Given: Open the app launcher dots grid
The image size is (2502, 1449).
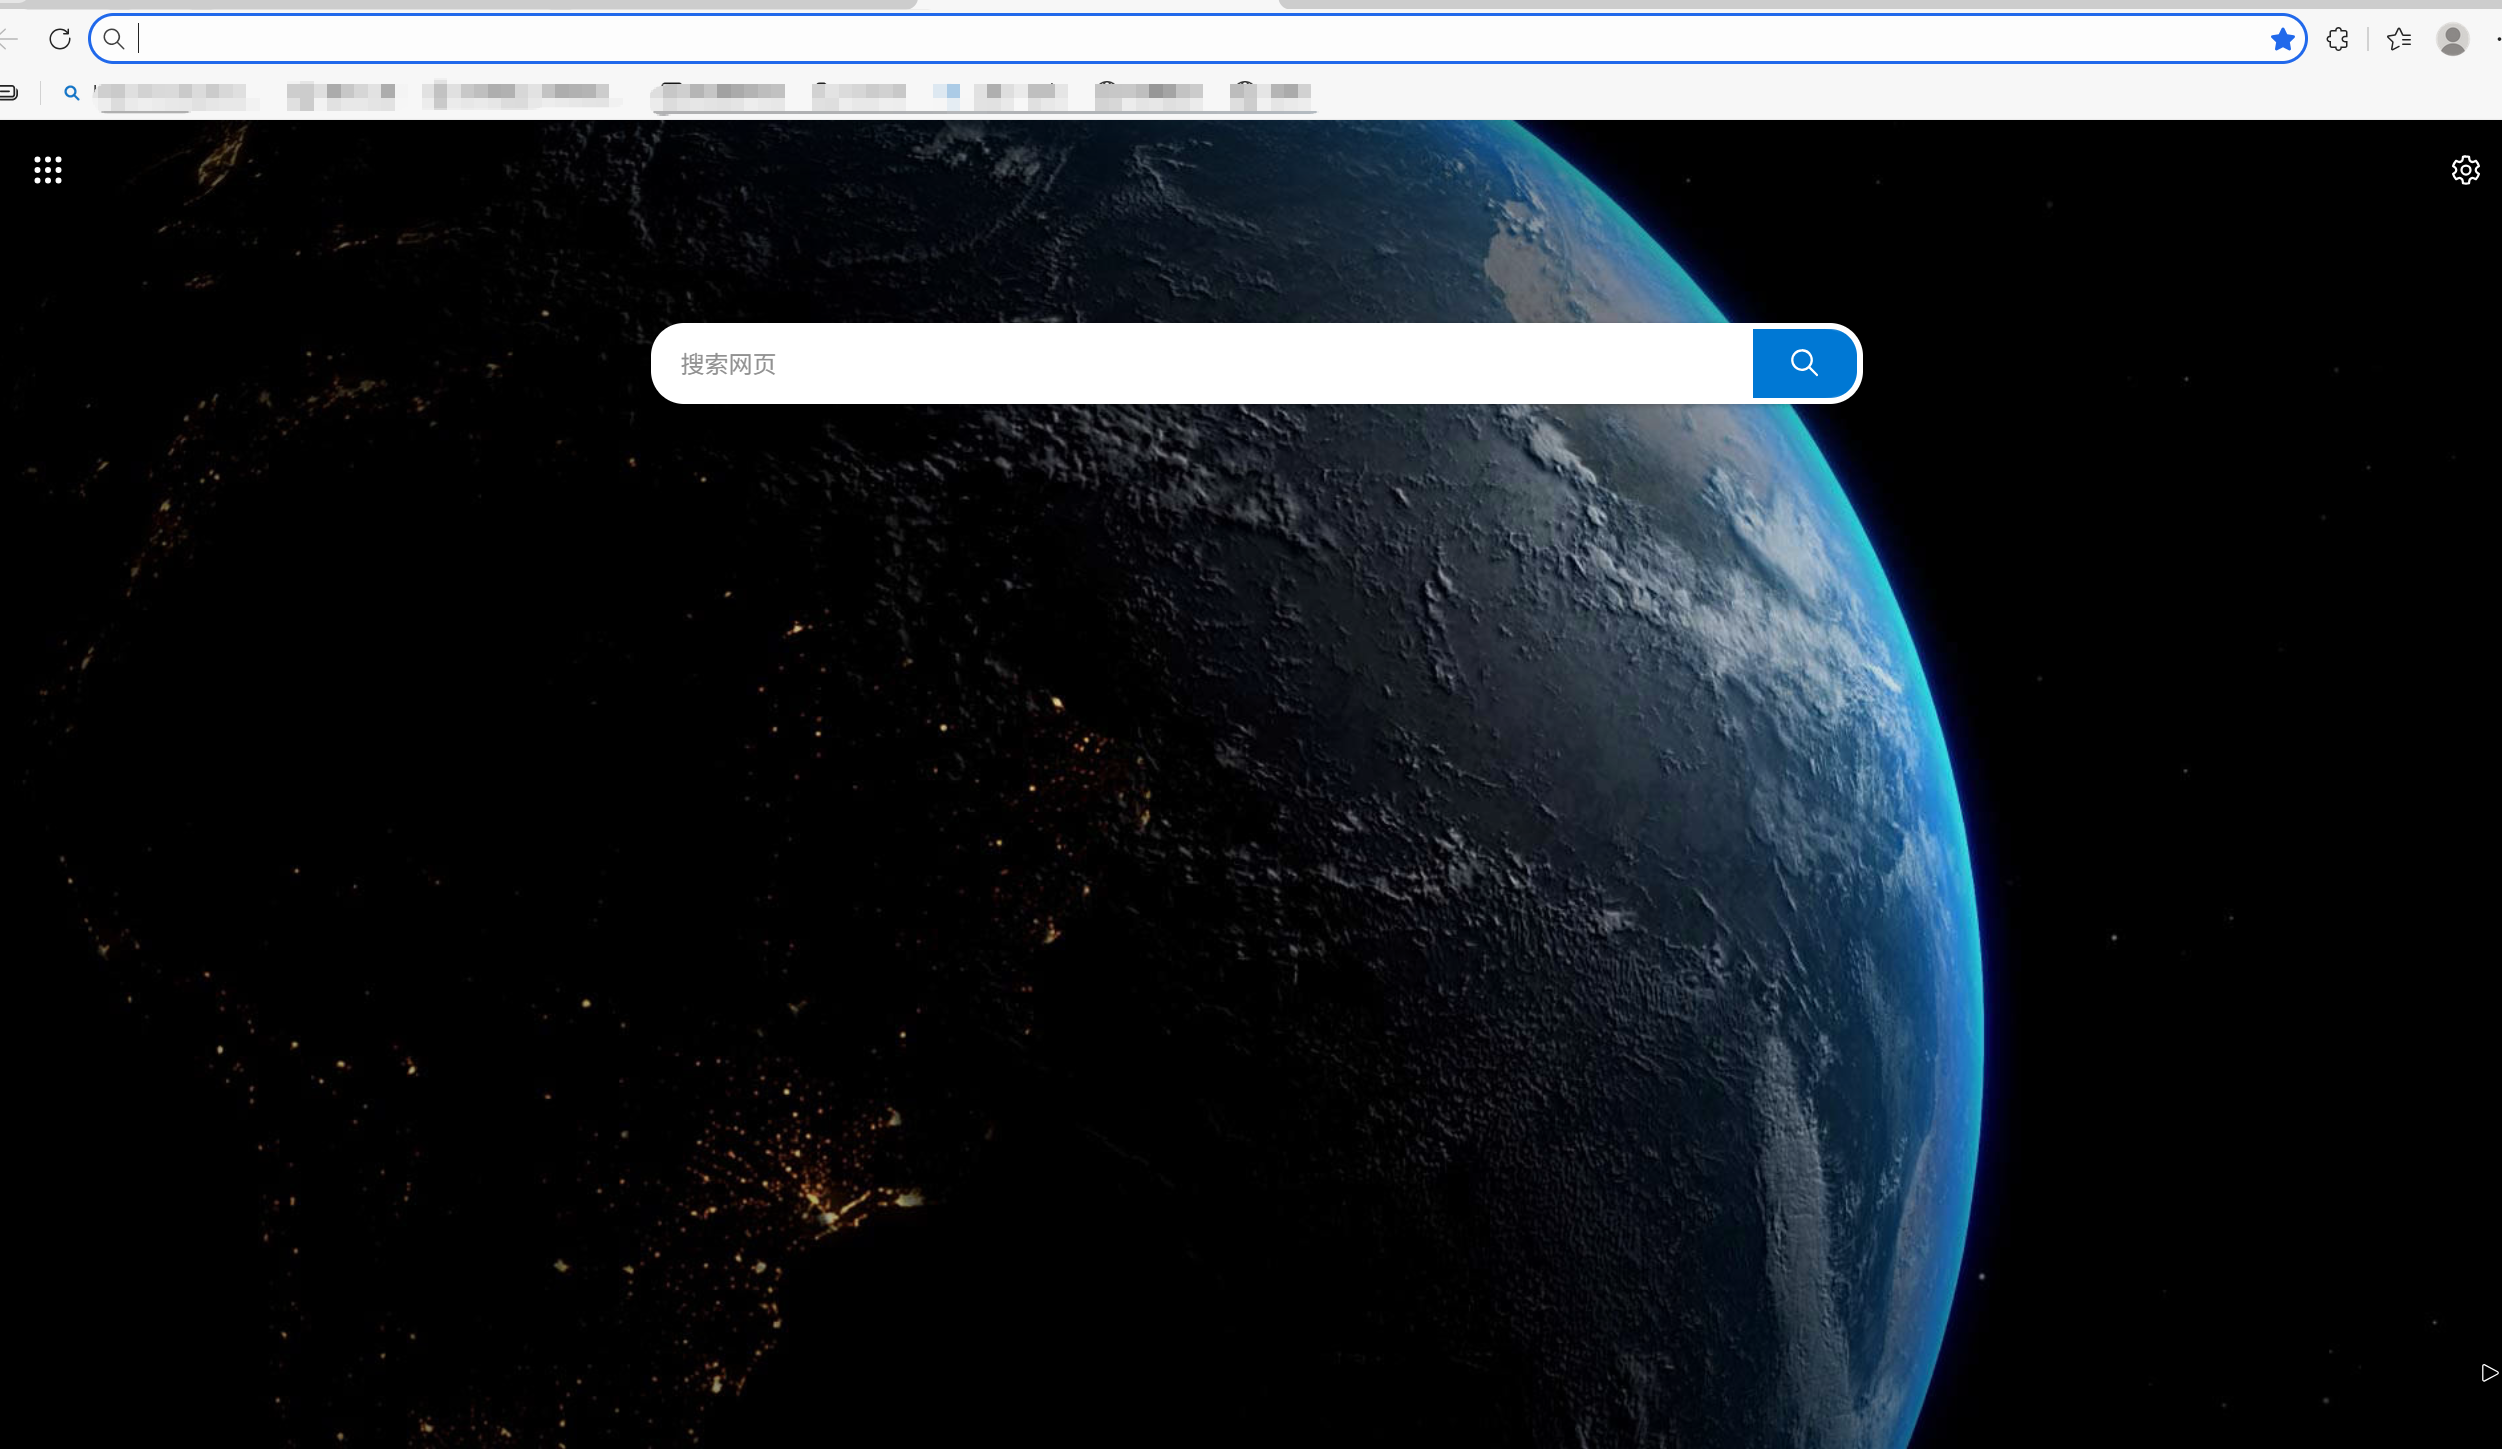Looking at the screenshot, I should (x=47, y=170).
